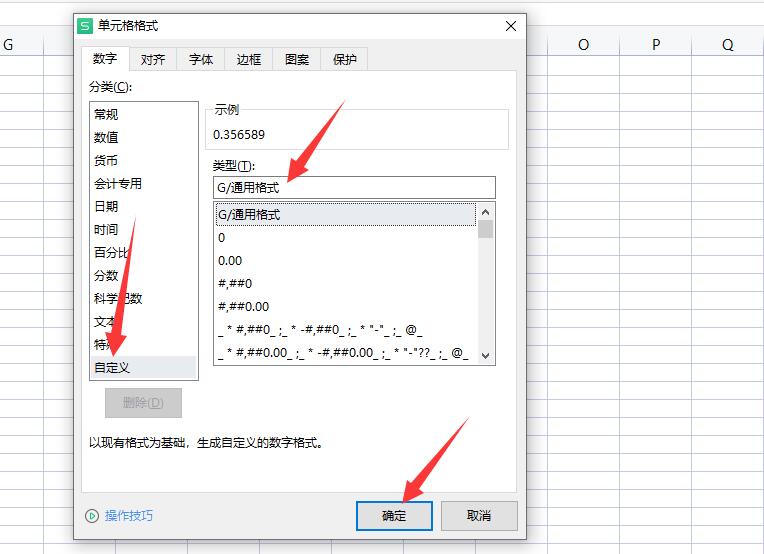Select 常规 in the category list

(106, 115)
